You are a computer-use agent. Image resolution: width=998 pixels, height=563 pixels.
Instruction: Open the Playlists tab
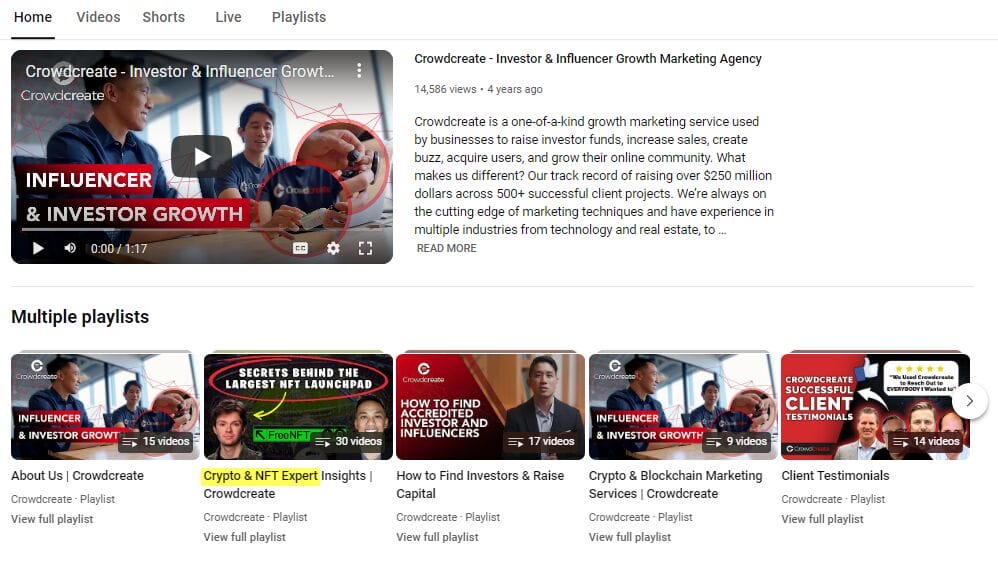coord(299,17)
